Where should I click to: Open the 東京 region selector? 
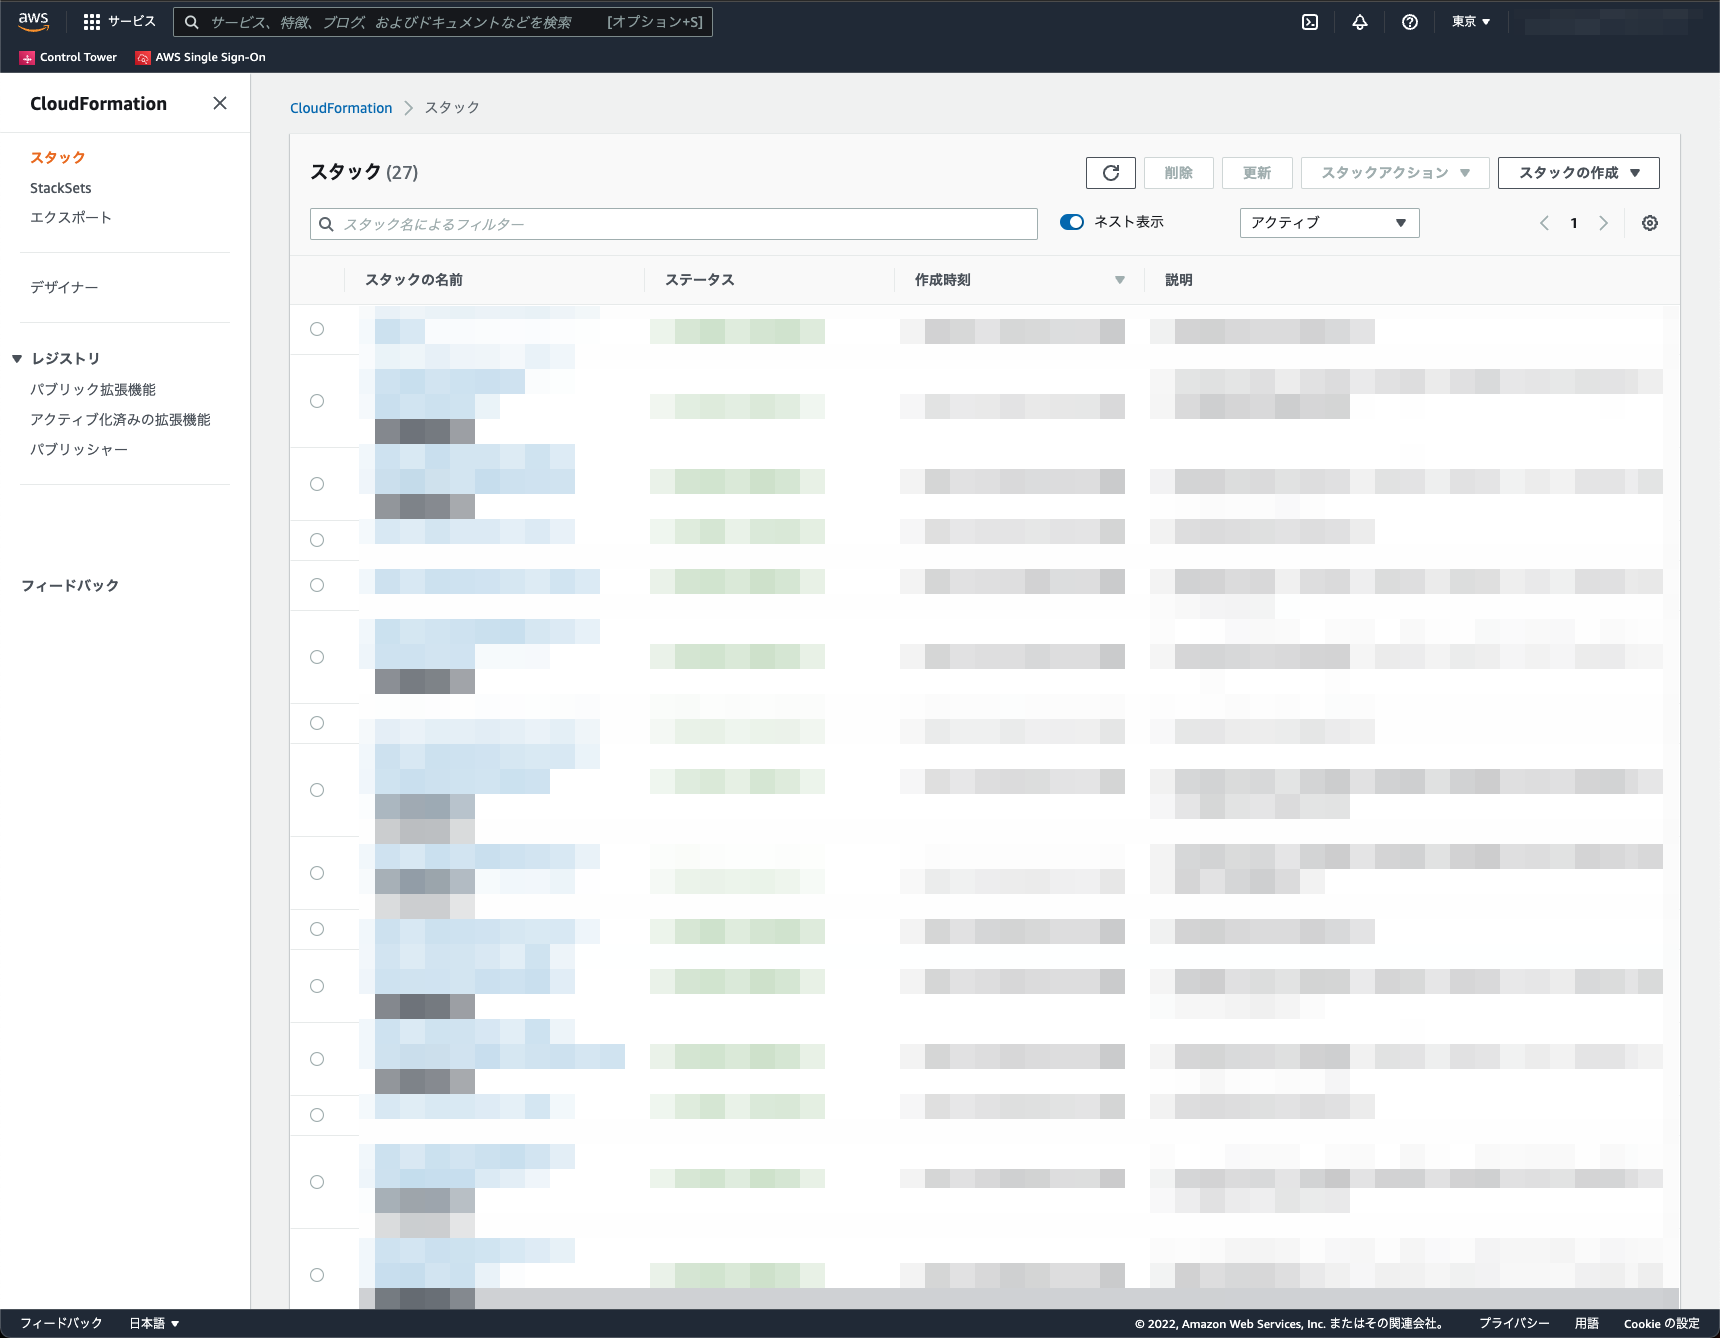coord(1471,22)
